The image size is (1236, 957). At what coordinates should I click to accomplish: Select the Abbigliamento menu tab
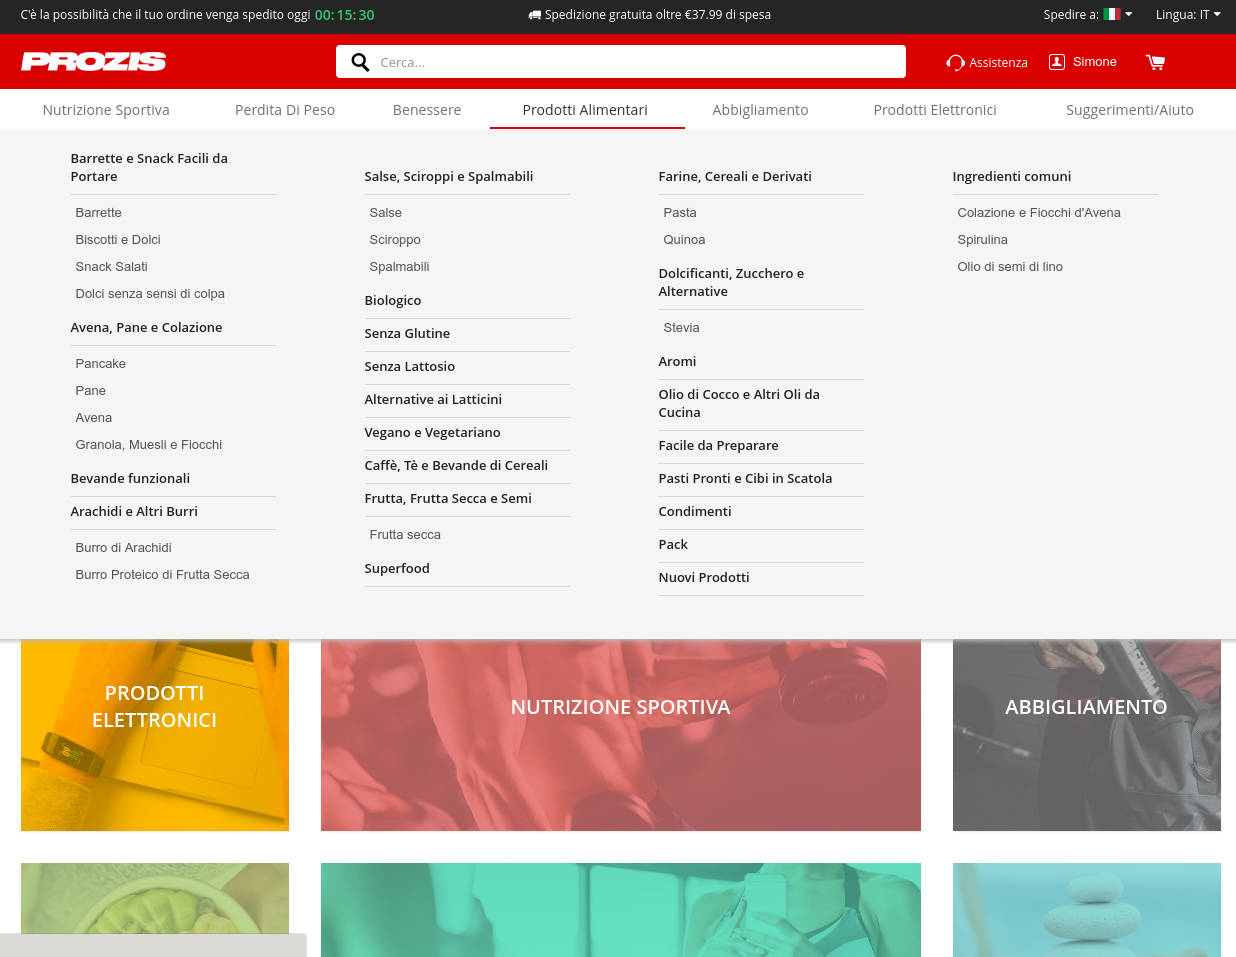[760, 110]
